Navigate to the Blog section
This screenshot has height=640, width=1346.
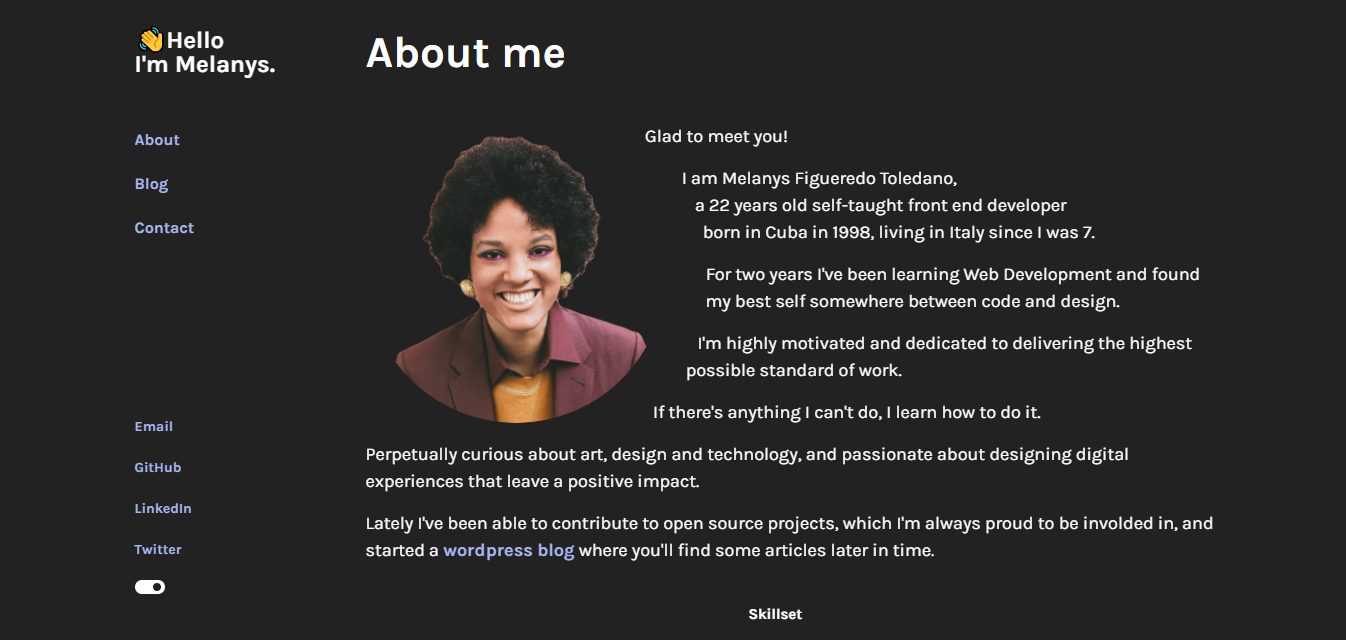151,183
